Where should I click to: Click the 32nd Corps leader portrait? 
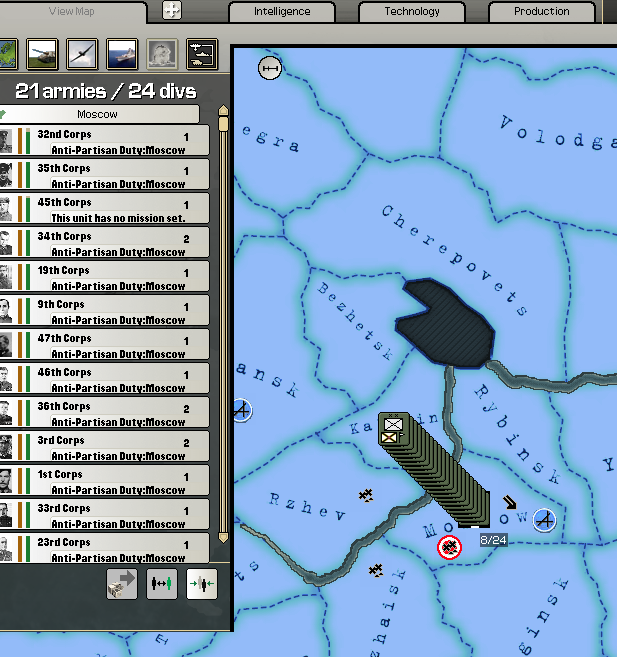pyautogui.click(x=6, y=141)
